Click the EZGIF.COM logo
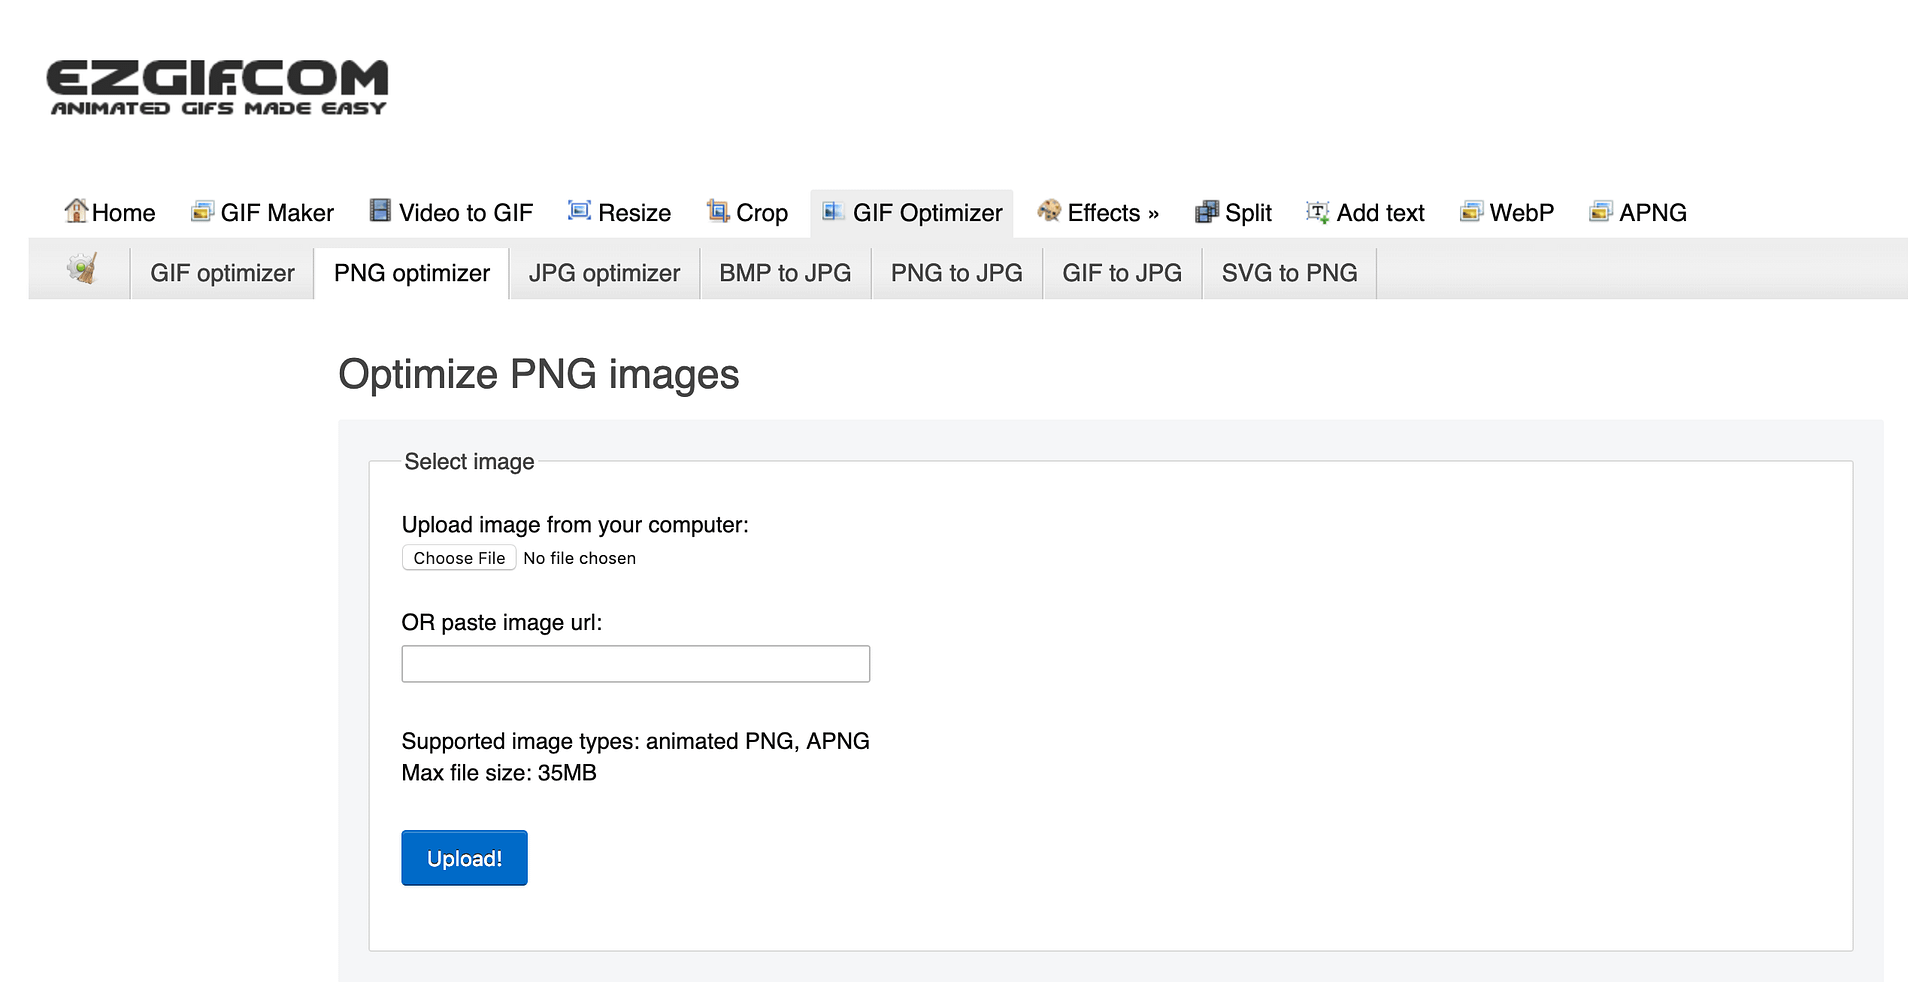Screen dimensions: 1920x982 coord(217,88)
